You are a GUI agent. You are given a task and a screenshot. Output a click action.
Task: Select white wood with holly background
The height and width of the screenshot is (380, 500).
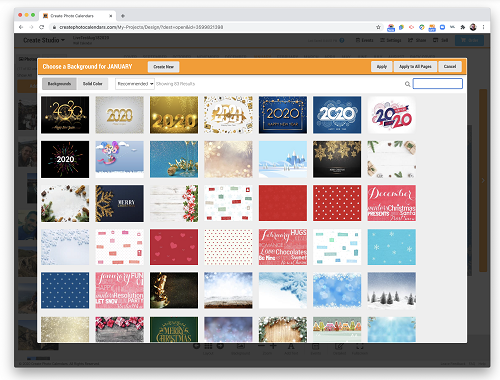click(x=174, y=203)
